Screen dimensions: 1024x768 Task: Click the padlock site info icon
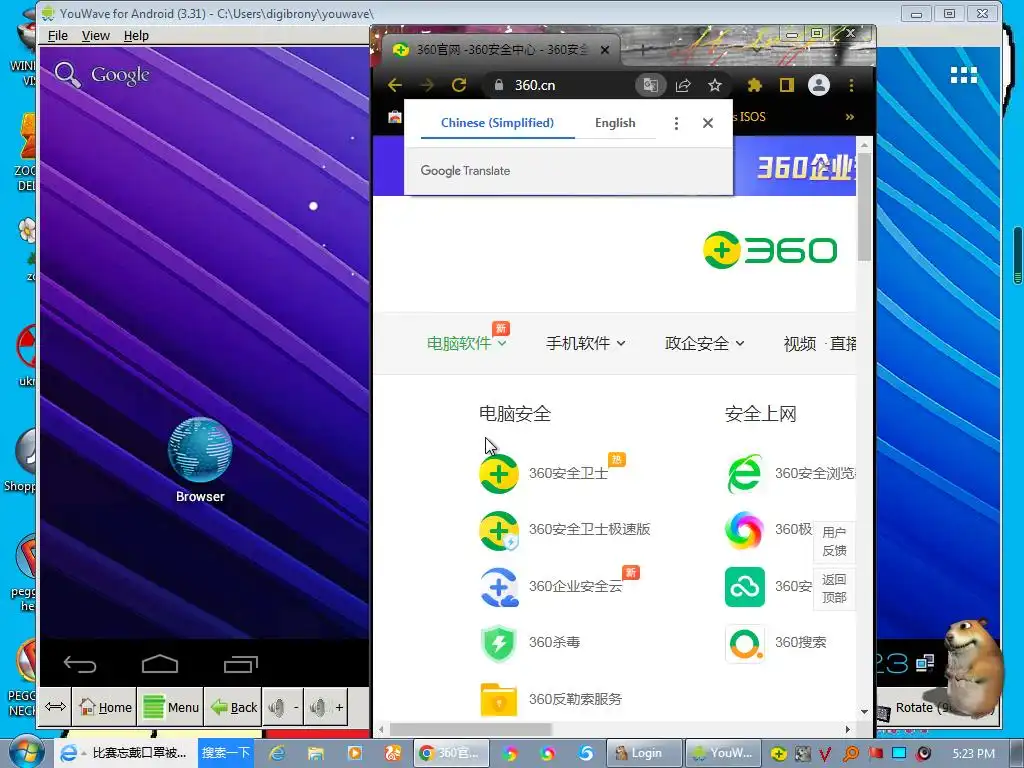pos(499,85)
